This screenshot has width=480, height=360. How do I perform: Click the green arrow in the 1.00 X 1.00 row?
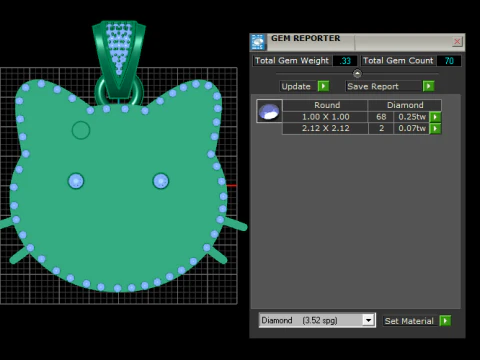(435, 117)
